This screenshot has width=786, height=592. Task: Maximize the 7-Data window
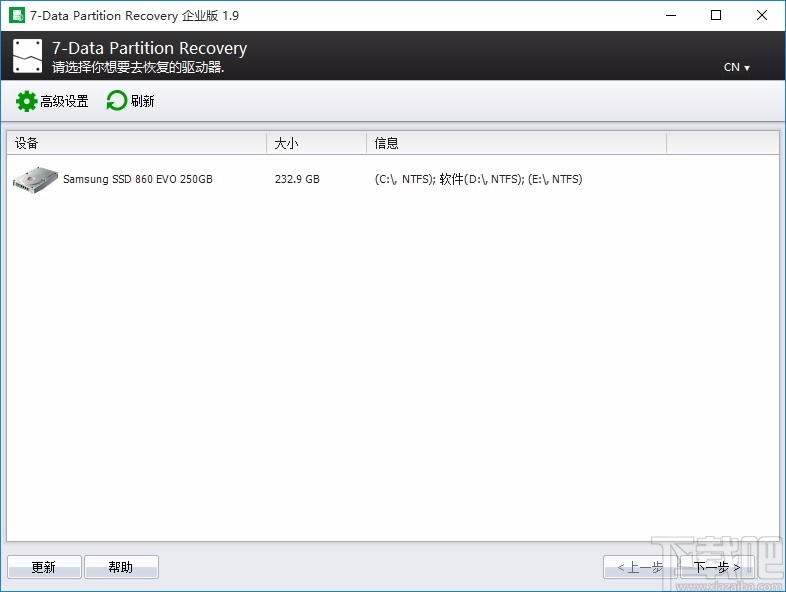(x=716, y=16)
